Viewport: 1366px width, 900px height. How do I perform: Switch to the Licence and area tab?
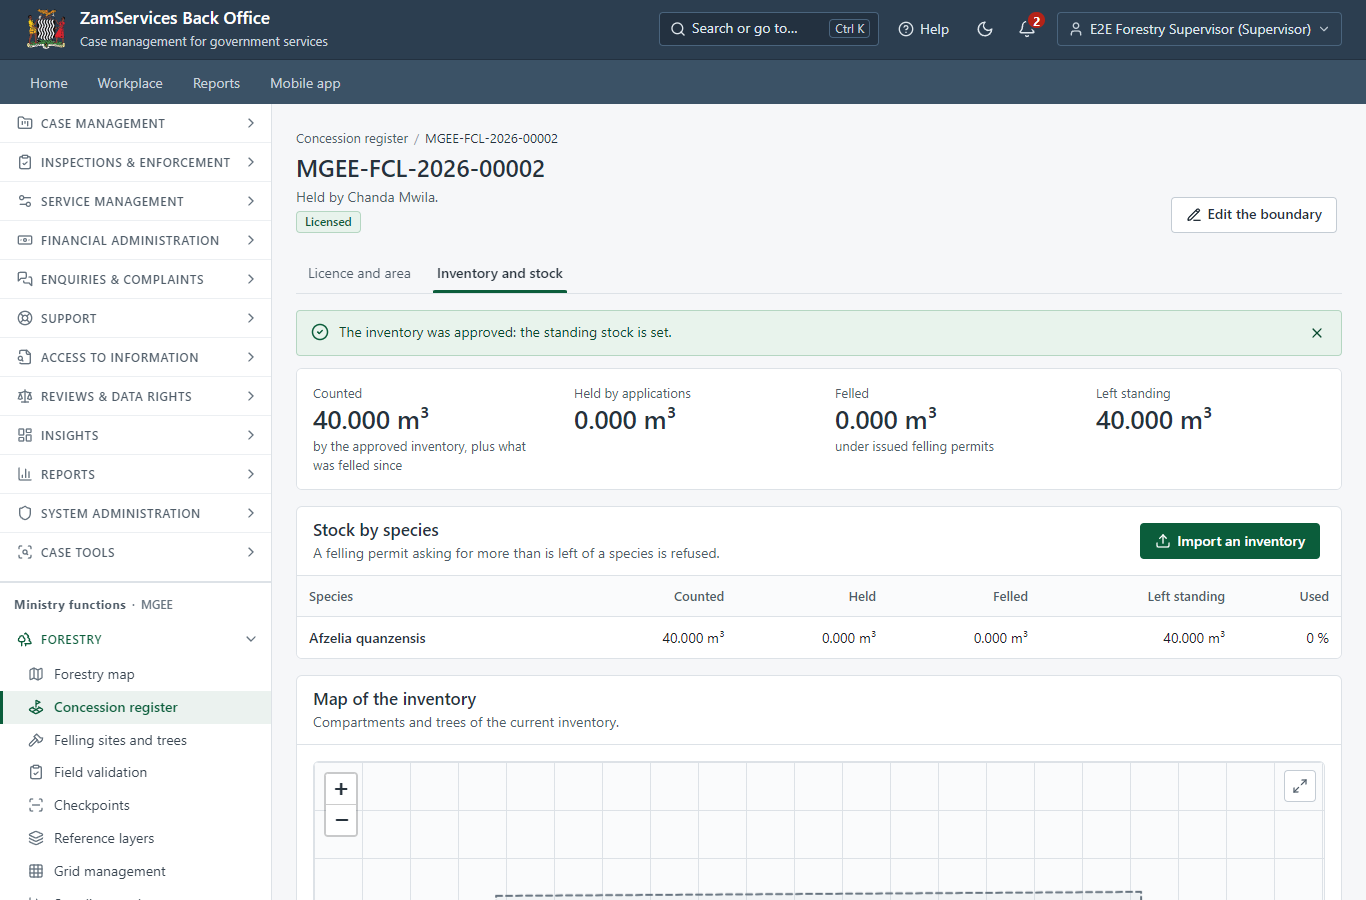pyautogui.click(x=359, y=273)
